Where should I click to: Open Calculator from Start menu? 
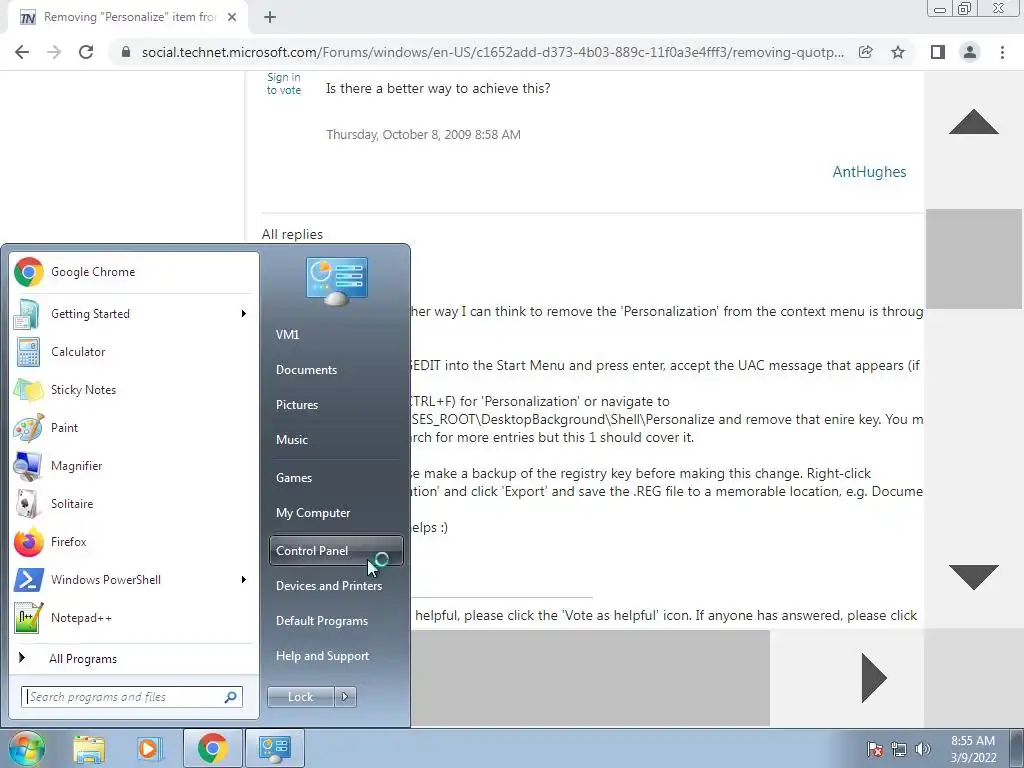pyautogui.click(x=134, y=351)
